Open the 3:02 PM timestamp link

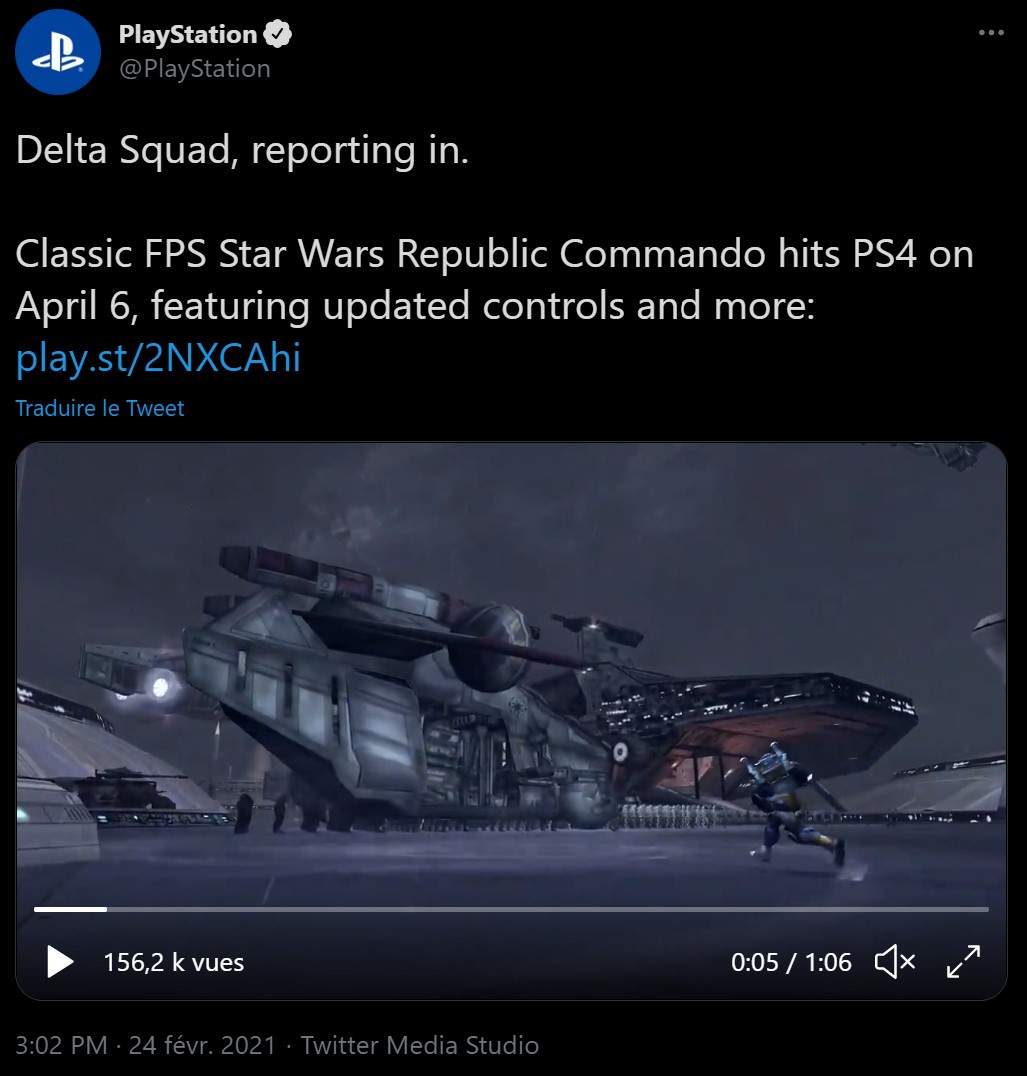point(61,1045)
